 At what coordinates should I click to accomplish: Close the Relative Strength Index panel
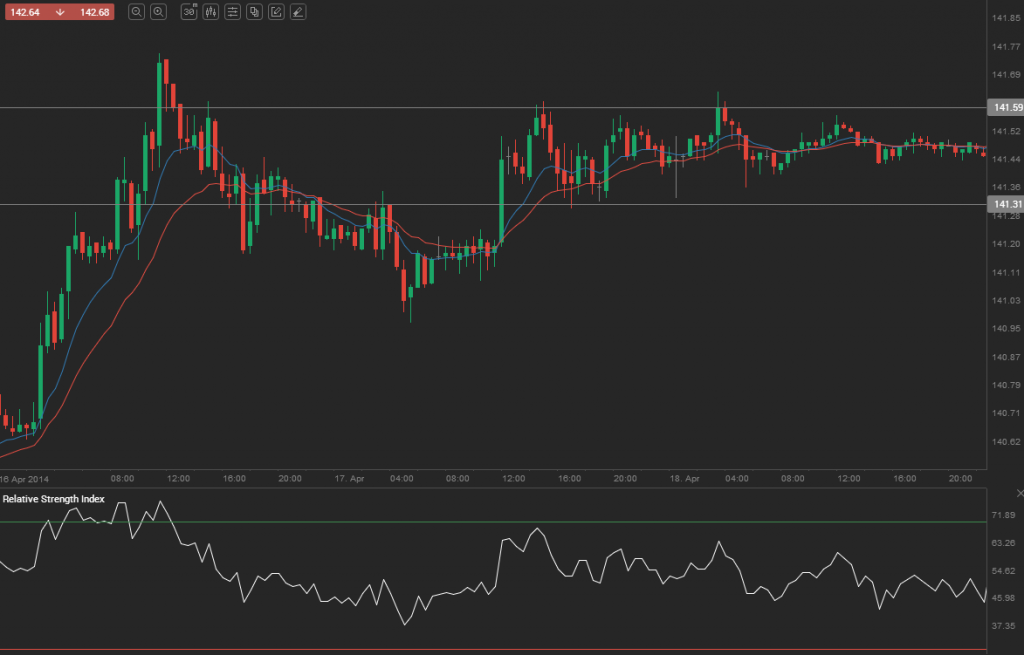pyautogui.click(x=1019, y=494)
